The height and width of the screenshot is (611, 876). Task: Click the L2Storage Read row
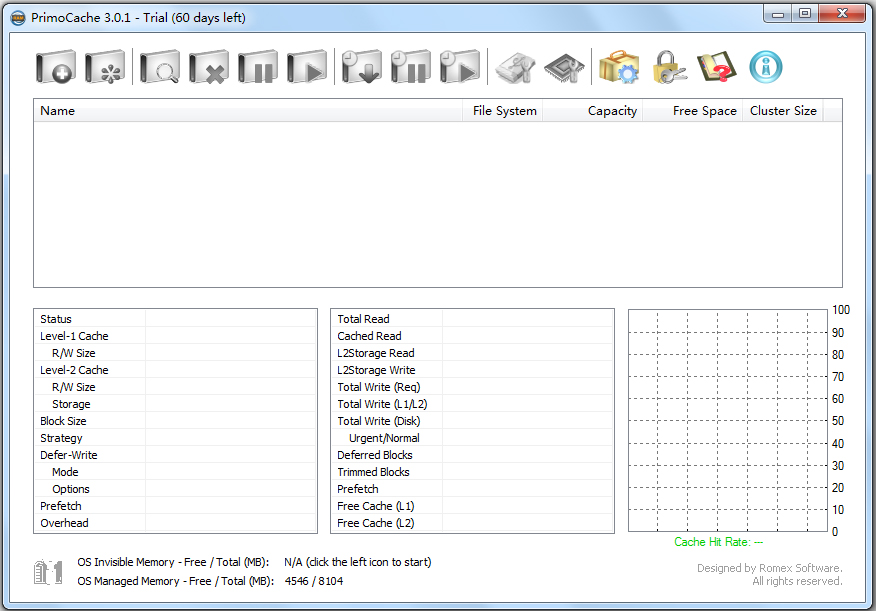click(x=473, y=353)
